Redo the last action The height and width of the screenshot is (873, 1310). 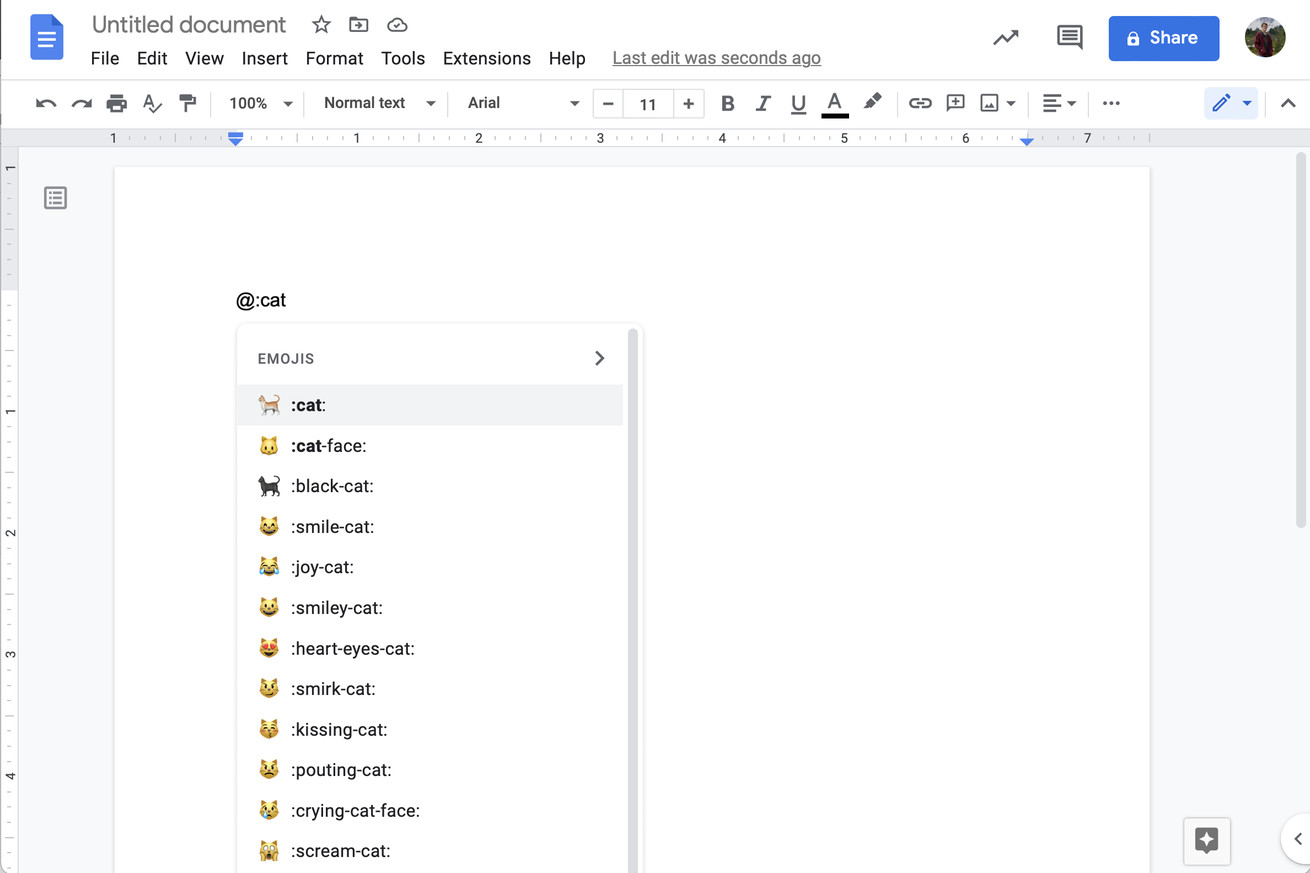coord(81,103)
